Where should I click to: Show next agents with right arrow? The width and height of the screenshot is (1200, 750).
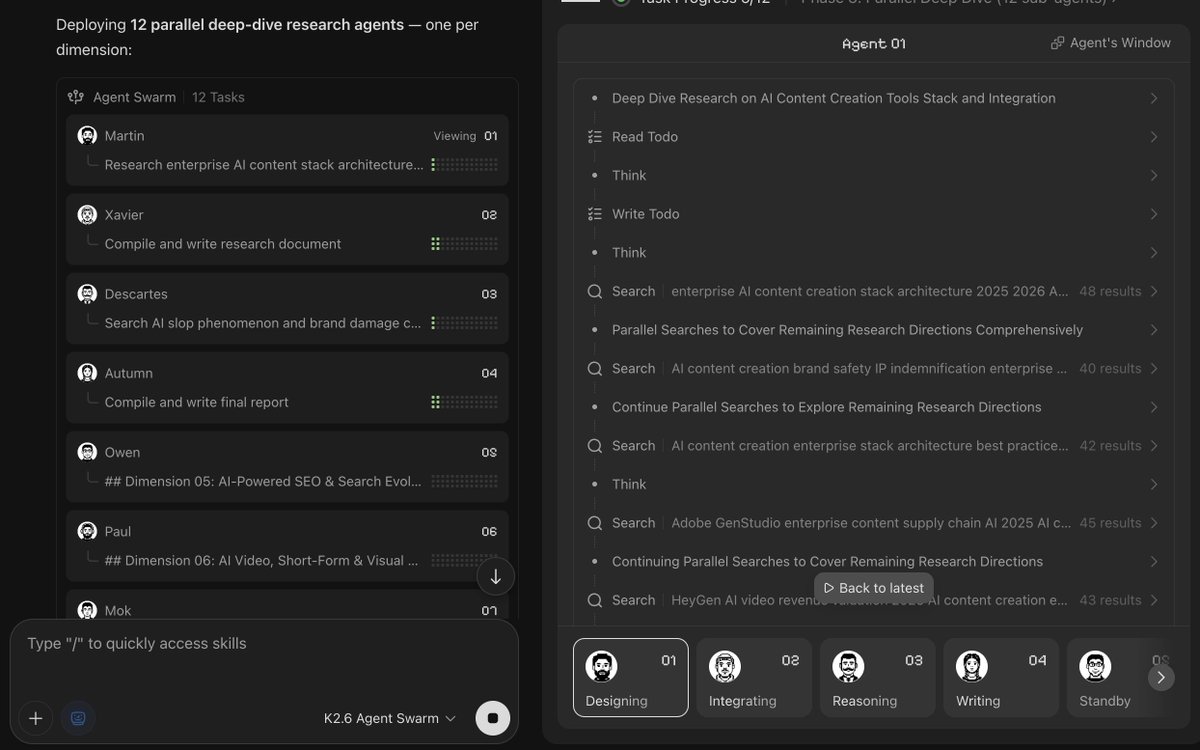[1160, 677]
